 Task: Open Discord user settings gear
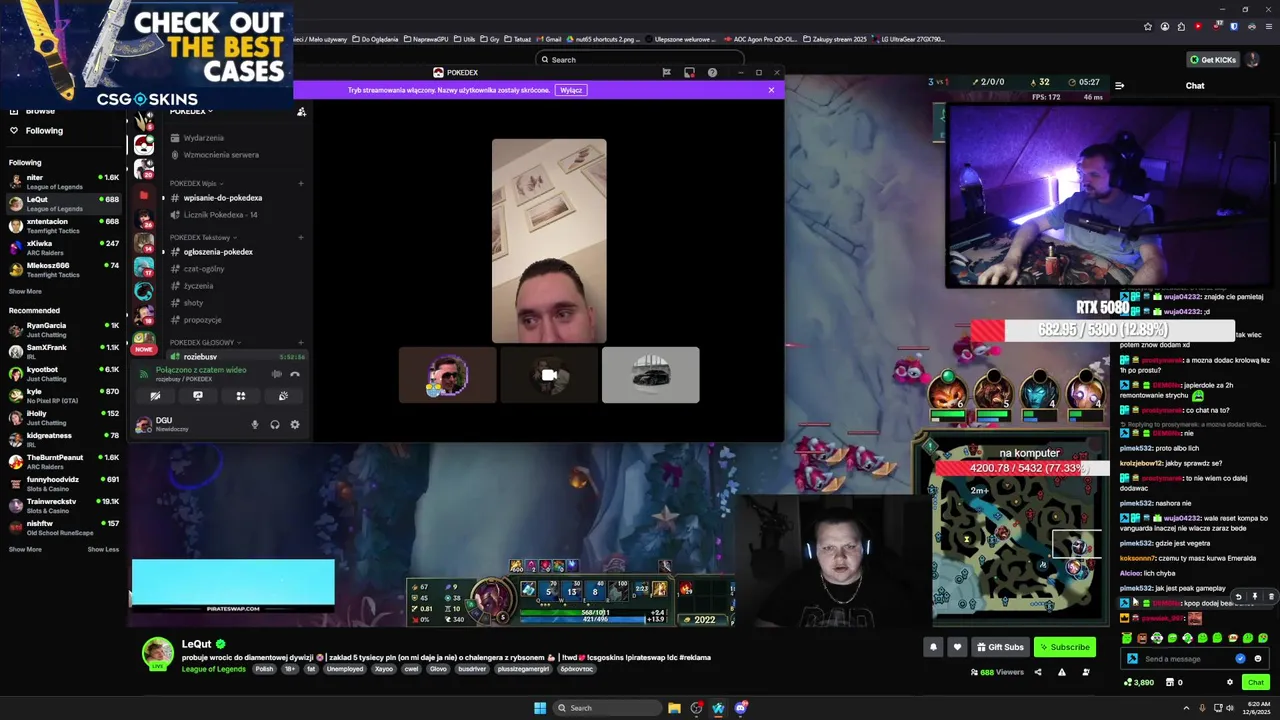(x=295, y=425)
